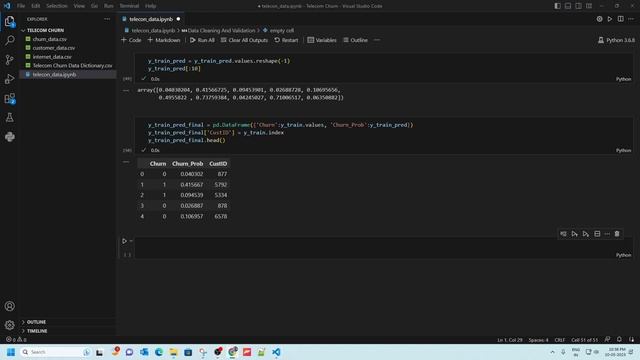Viewport: 640px width, 360px height.
Task: Split the empty cell using cell toolbar
Action: [x=597, y=234]
